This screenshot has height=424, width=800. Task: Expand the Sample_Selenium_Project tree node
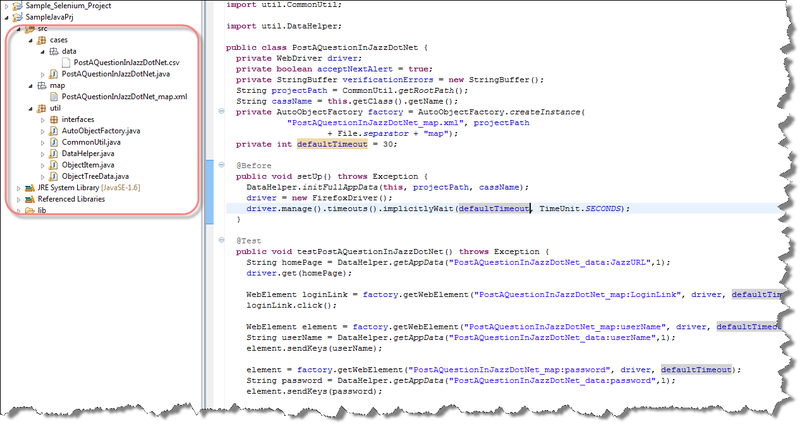(7, 6)
